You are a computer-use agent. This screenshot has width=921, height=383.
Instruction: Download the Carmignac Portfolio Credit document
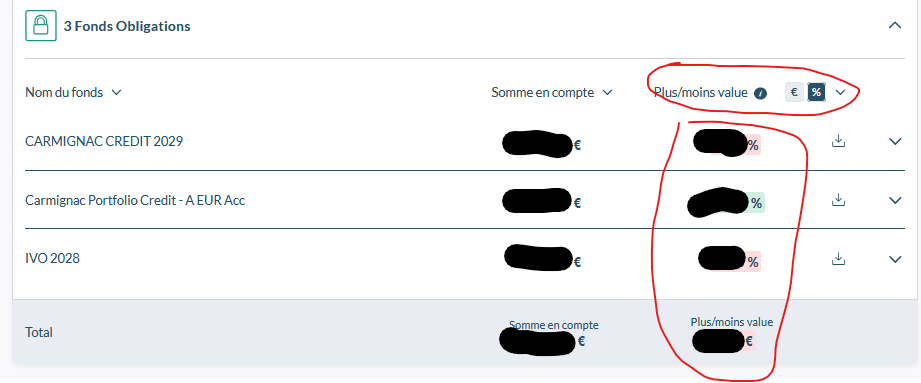(839, 200)
